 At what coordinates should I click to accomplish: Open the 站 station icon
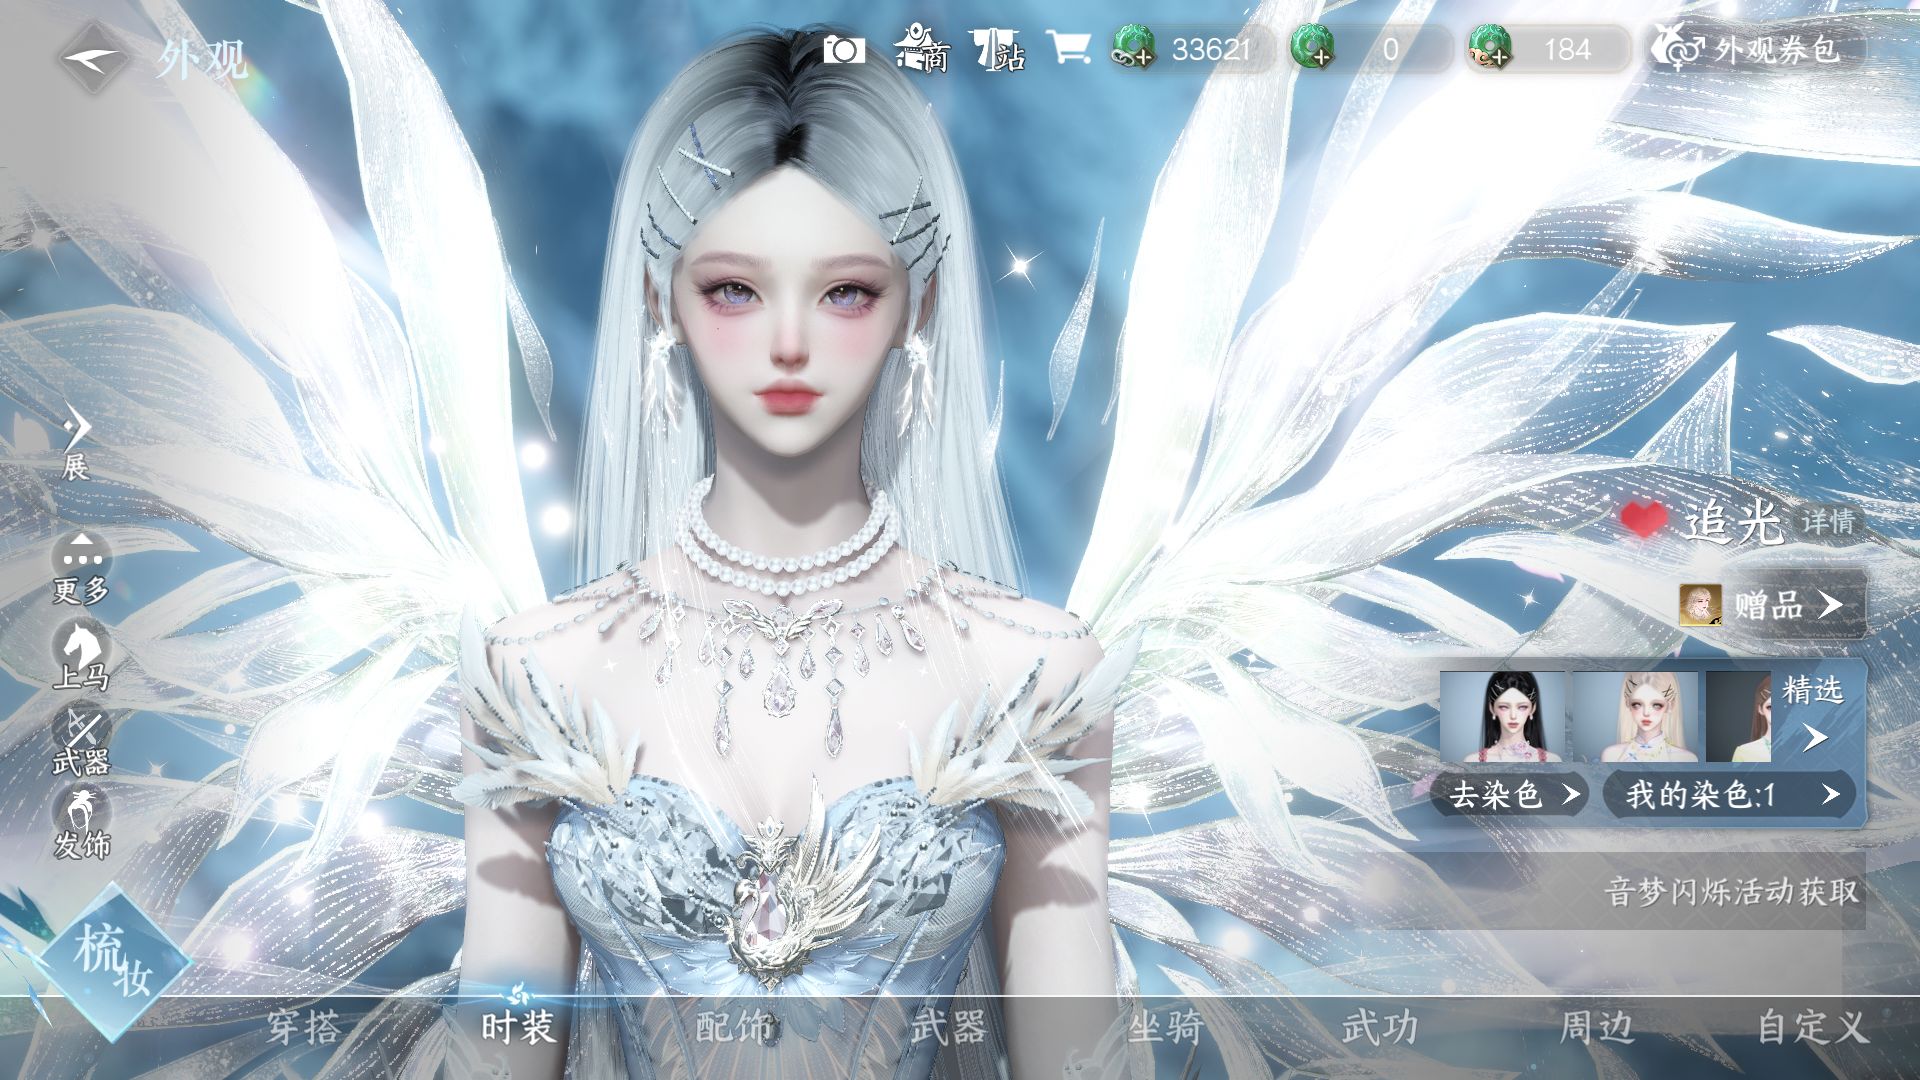point(998,49)
